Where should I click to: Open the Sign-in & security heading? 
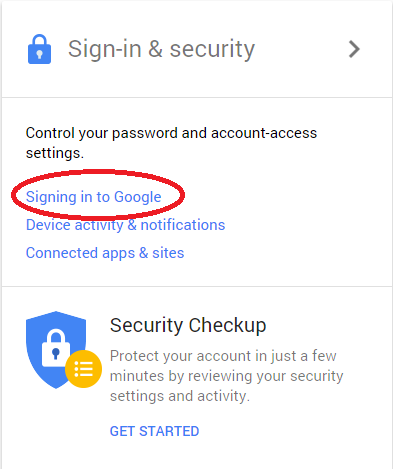pyautogui.click(x=161, y=49)
